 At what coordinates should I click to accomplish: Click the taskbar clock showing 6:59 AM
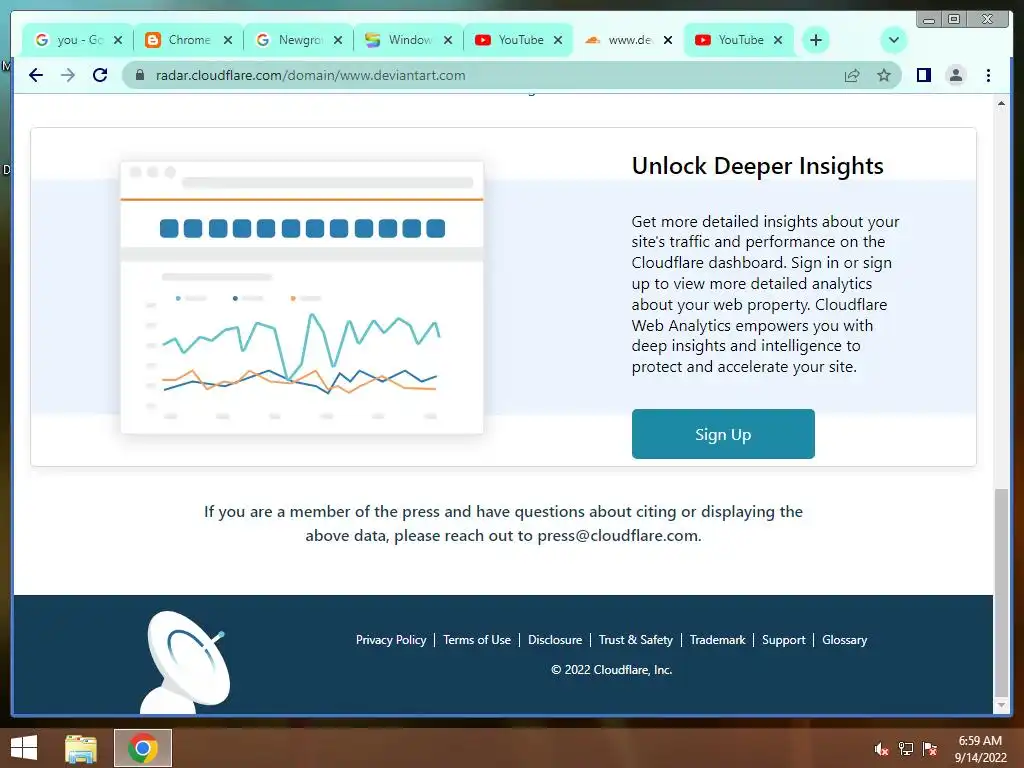[x=980, y=748]
